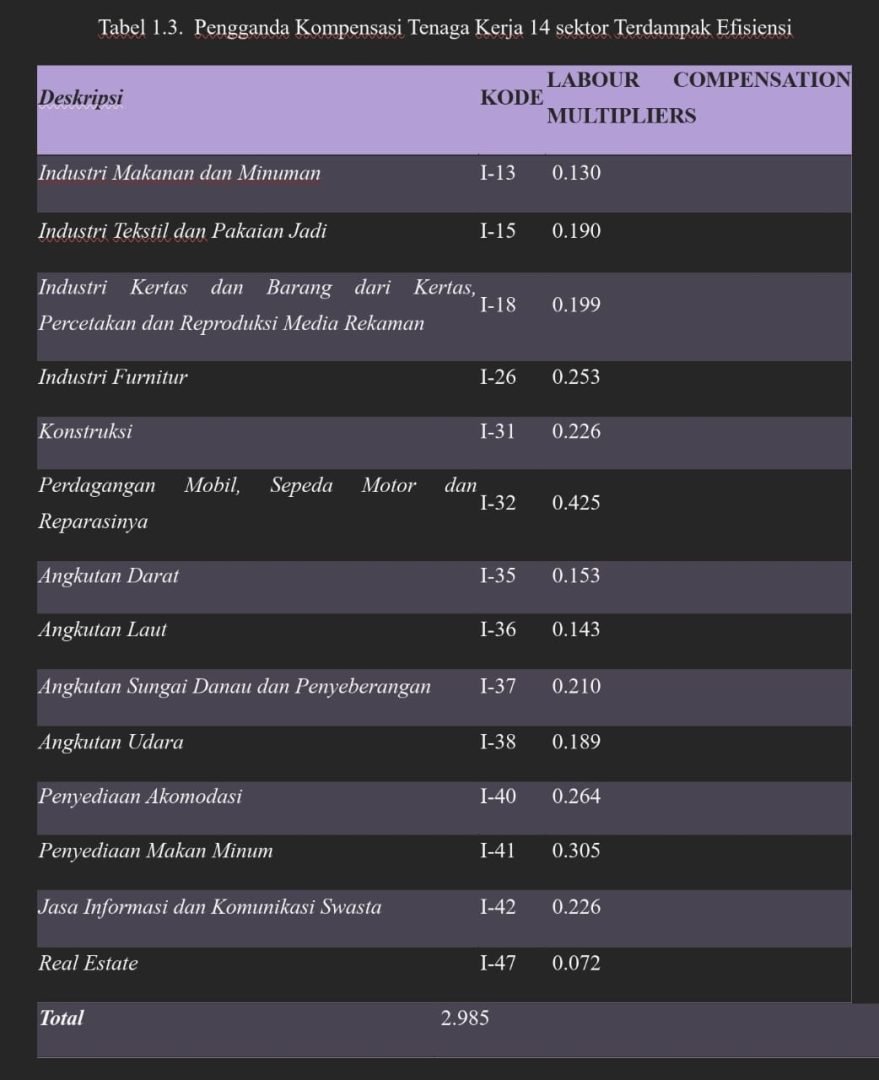Screen dimensions: 879x1080
Task: Place cursor in 'Industri Furnitur' cell
Action: point(113,377)
